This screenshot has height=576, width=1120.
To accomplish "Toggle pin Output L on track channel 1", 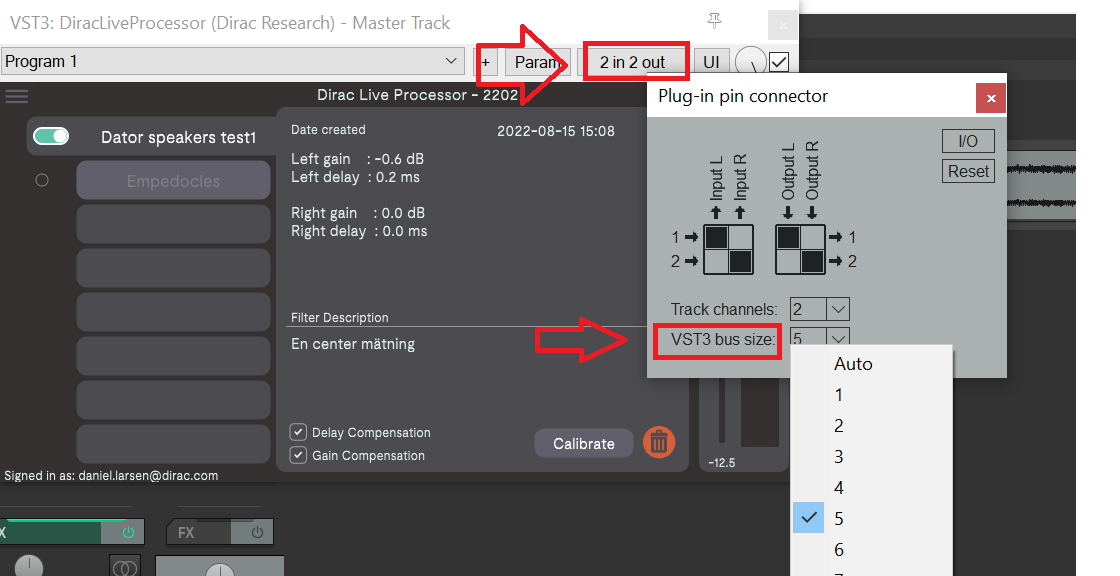I will pos(789,237).
